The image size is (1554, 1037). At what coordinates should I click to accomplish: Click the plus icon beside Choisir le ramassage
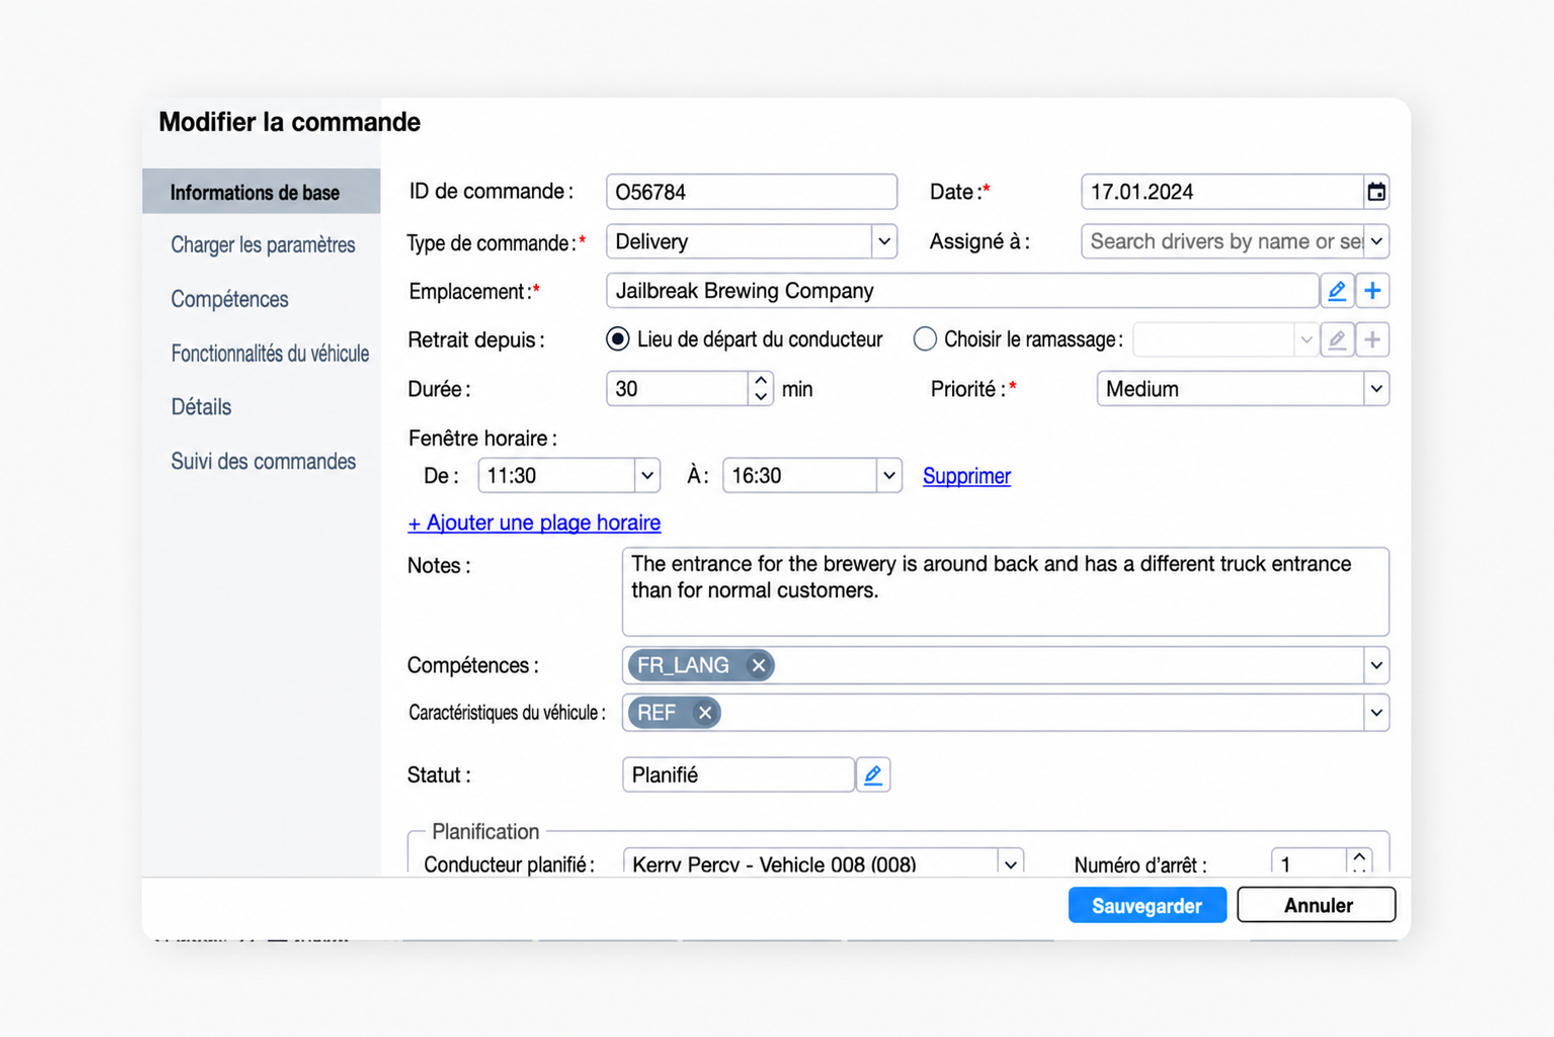pyautogui.click(x=1372, y=340)
